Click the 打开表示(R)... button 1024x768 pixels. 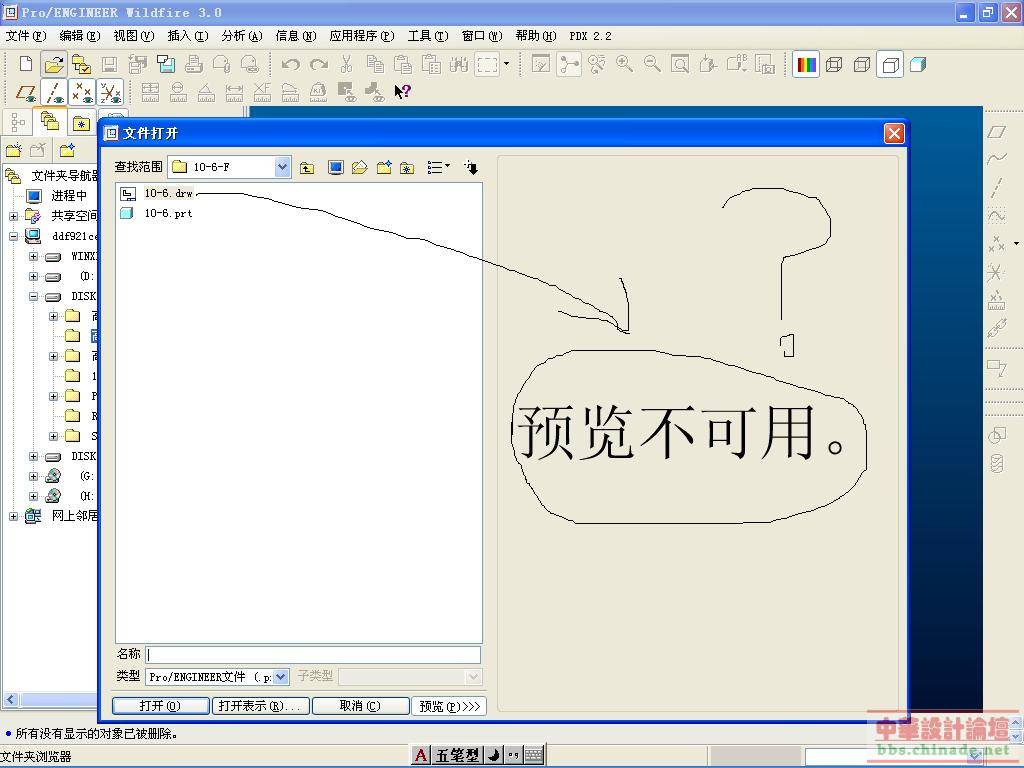260,706
